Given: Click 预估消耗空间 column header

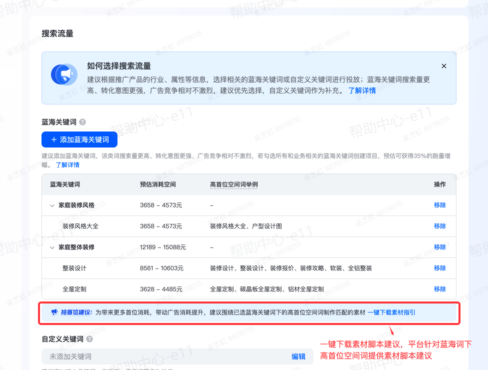Looking at the screenshot, I should 158,184.
